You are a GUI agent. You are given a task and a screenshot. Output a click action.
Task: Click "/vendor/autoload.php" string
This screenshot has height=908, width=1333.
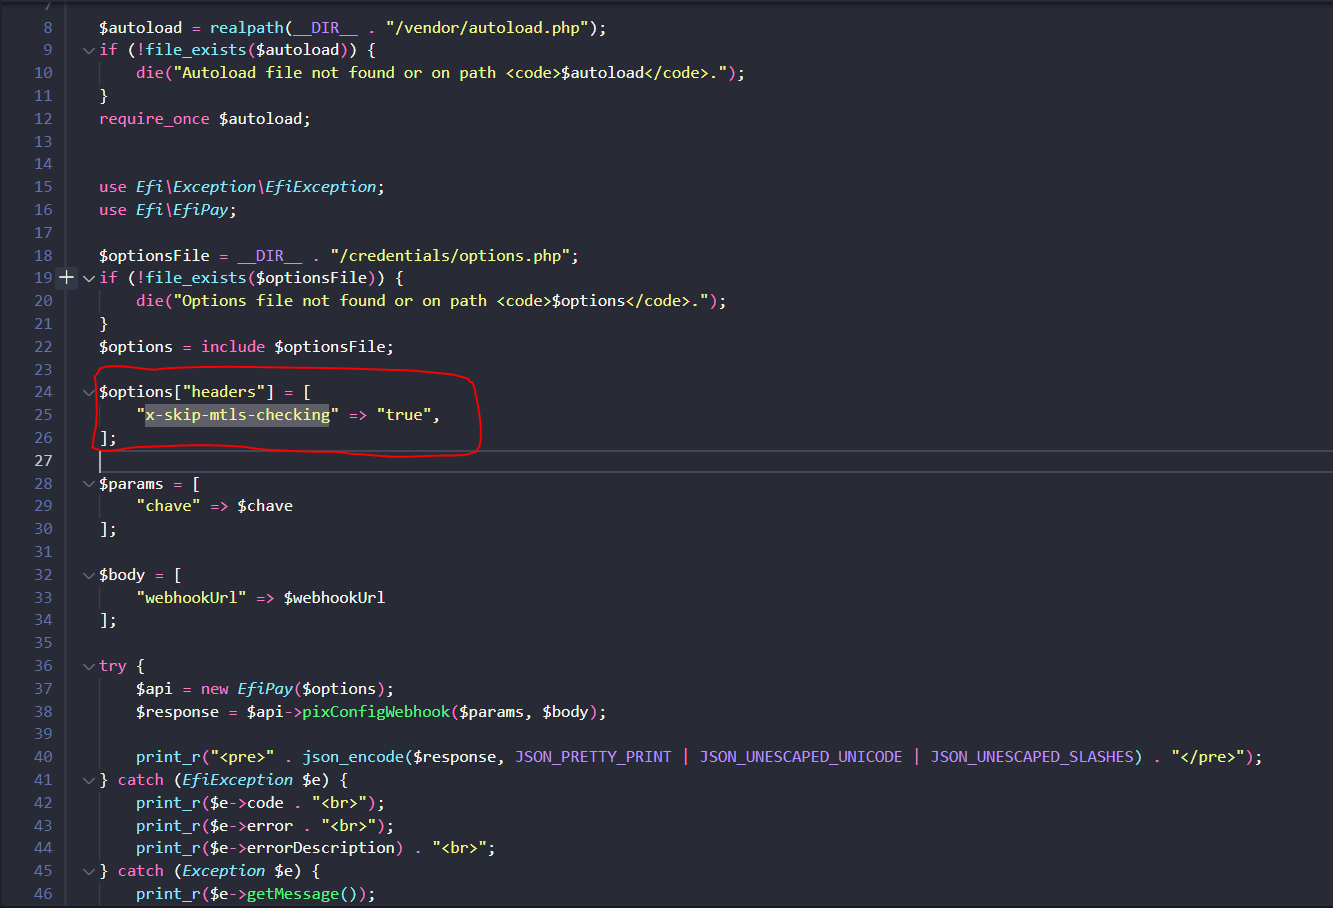(487, 28)
